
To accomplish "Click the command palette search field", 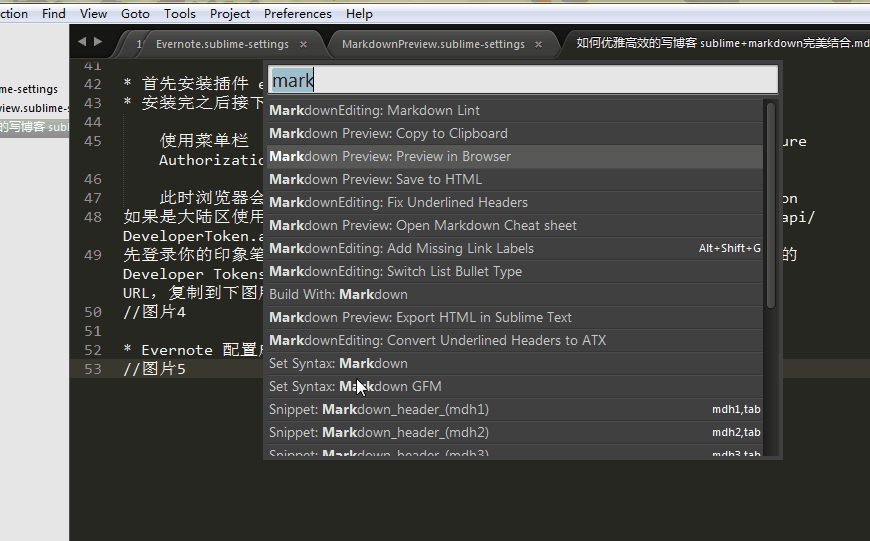I will coord(523,80).
